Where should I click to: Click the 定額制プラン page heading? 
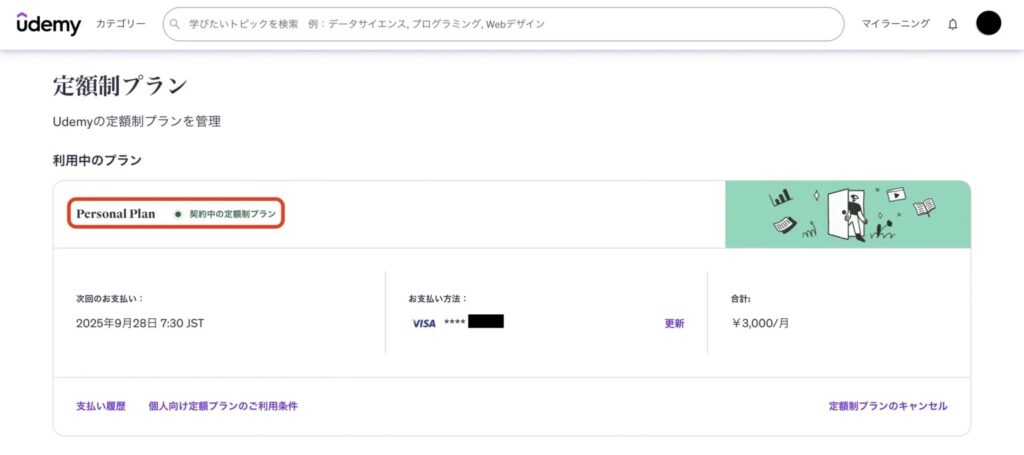click(120, 86)
